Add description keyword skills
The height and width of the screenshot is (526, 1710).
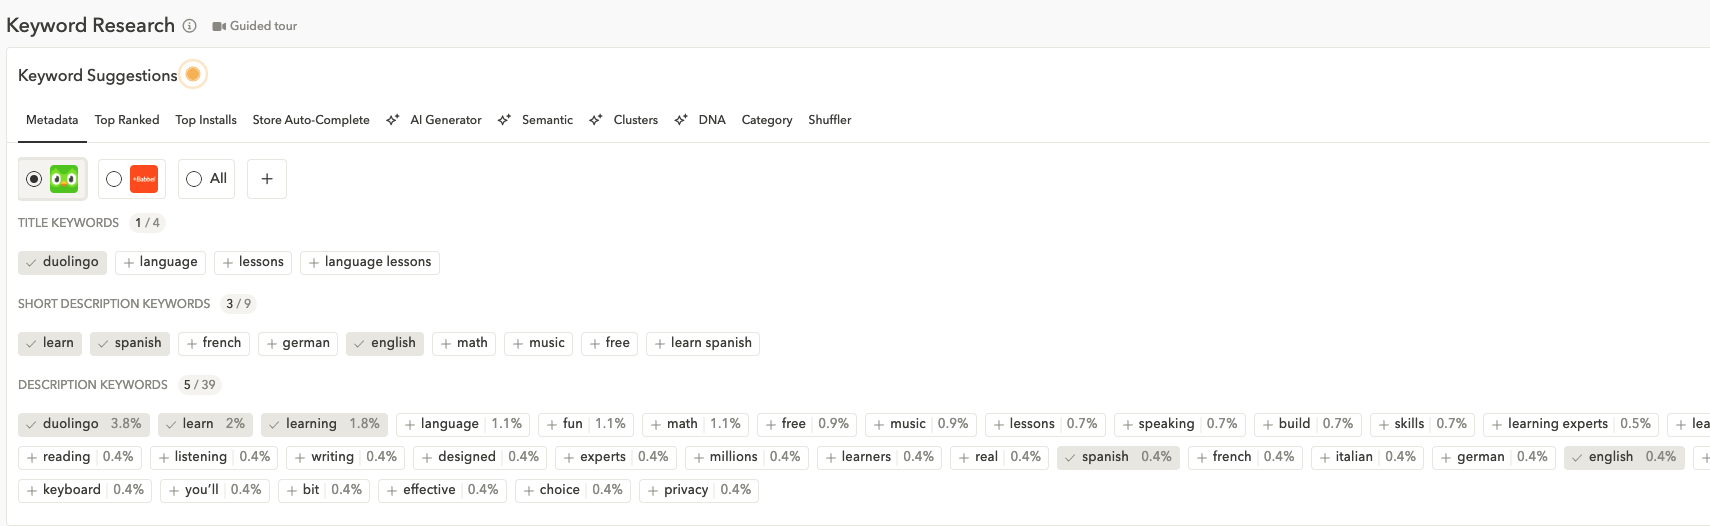pos(1422,424)
